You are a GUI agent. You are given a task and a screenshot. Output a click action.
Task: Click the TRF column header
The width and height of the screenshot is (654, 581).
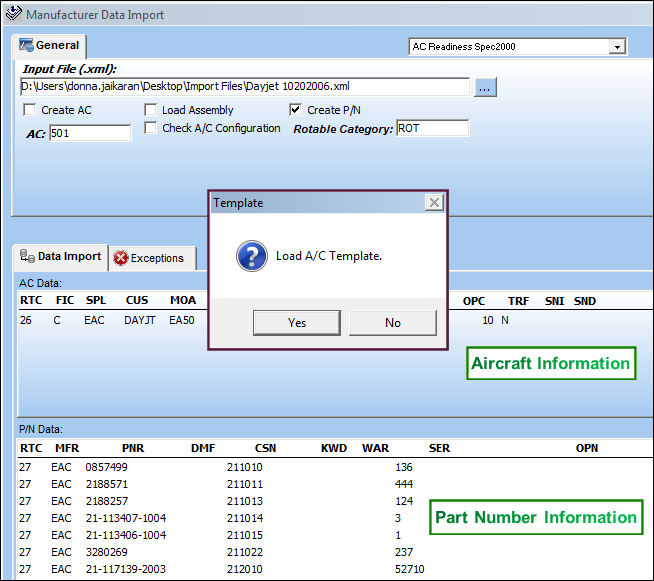point(518,301)
